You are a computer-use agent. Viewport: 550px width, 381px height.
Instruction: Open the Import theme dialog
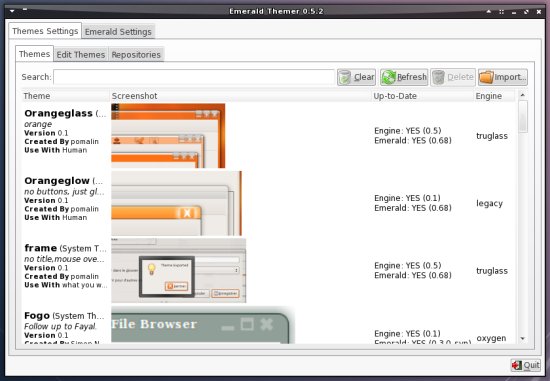(503, 77)
